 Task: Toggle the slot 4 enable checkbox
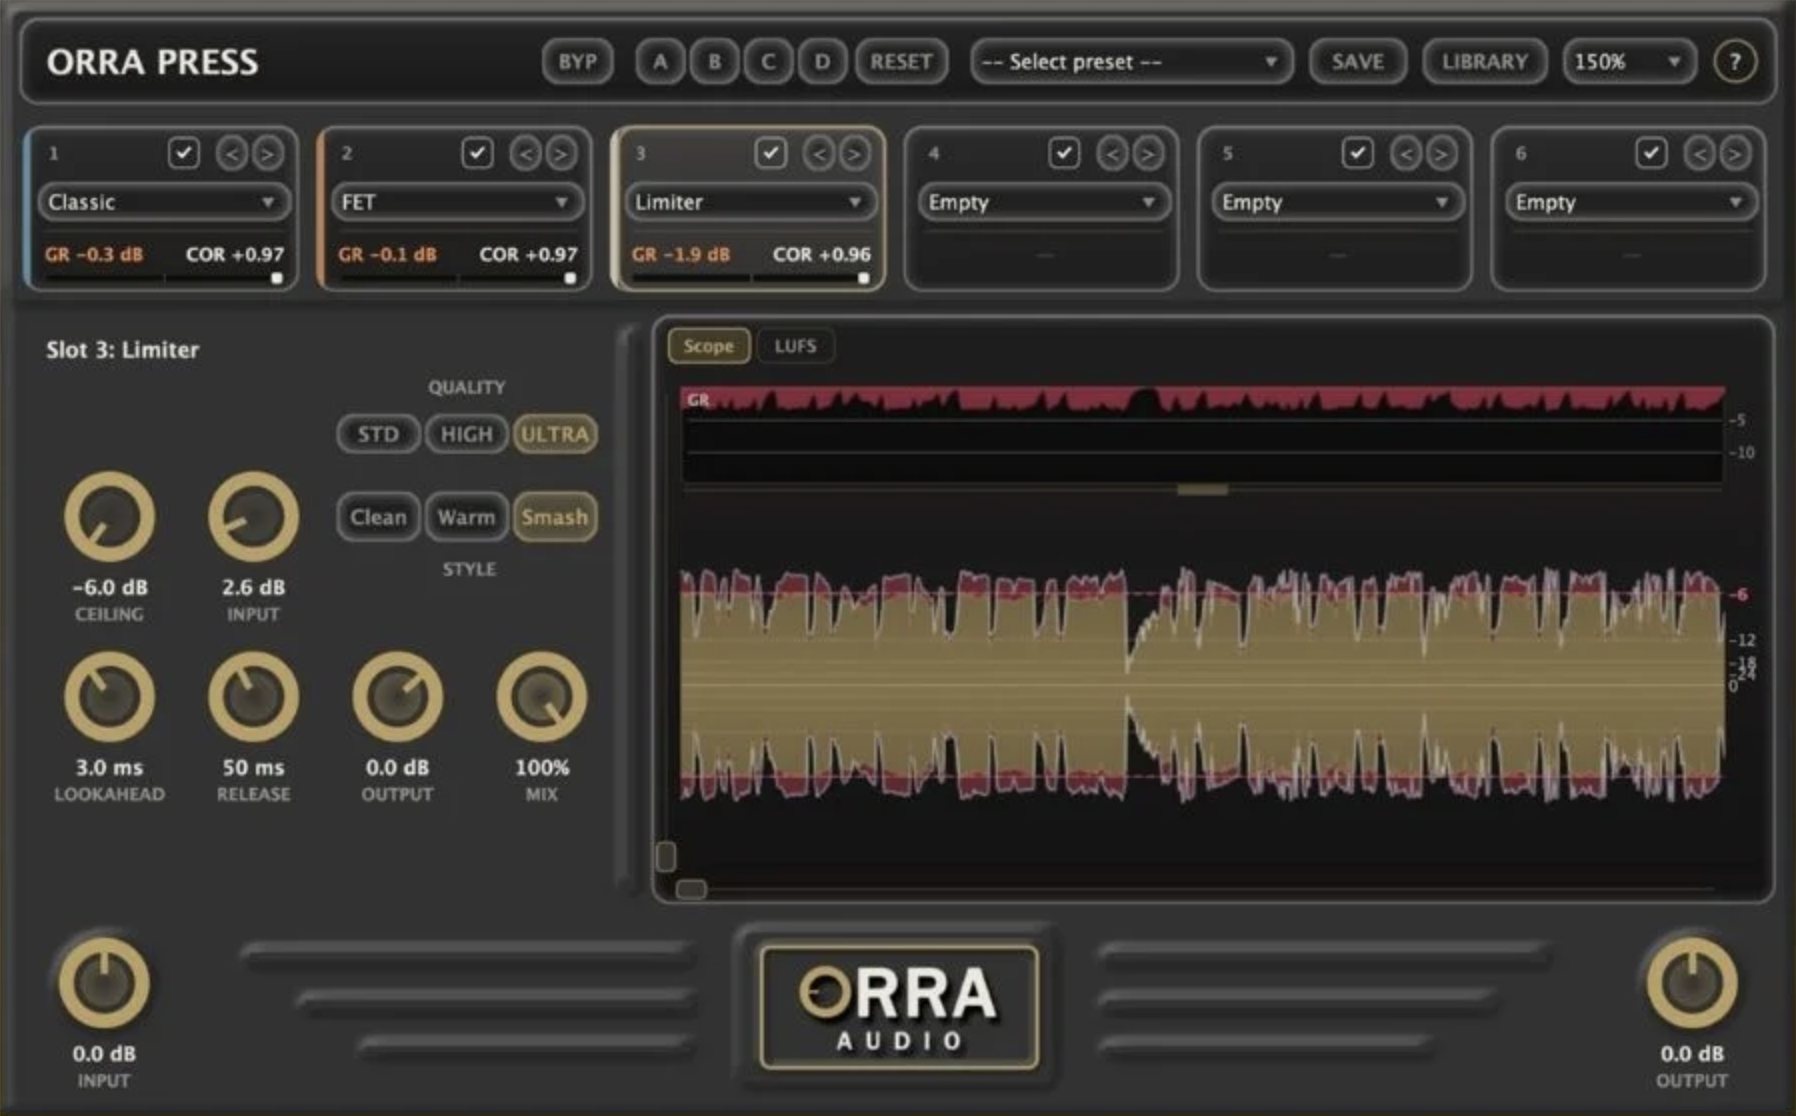[1064, 153]
